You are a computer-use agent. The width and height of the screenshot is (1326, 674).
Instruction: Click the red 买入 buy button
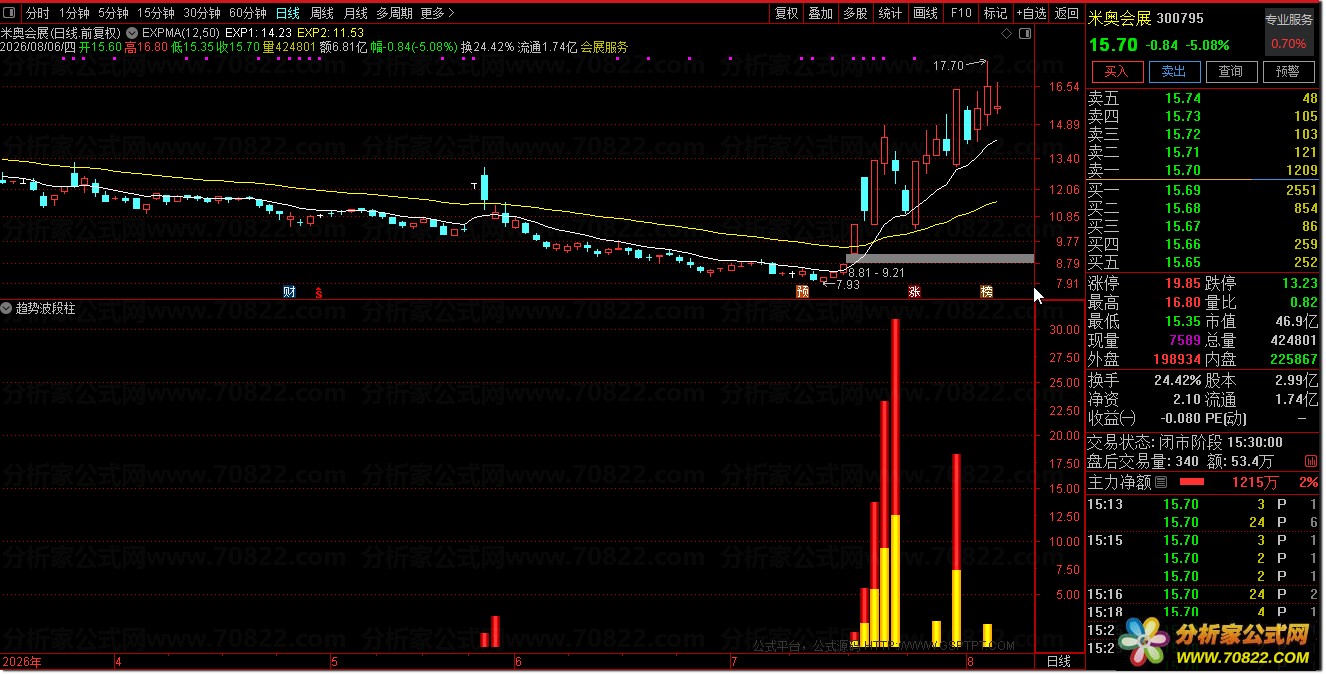tap(1116, 71)
